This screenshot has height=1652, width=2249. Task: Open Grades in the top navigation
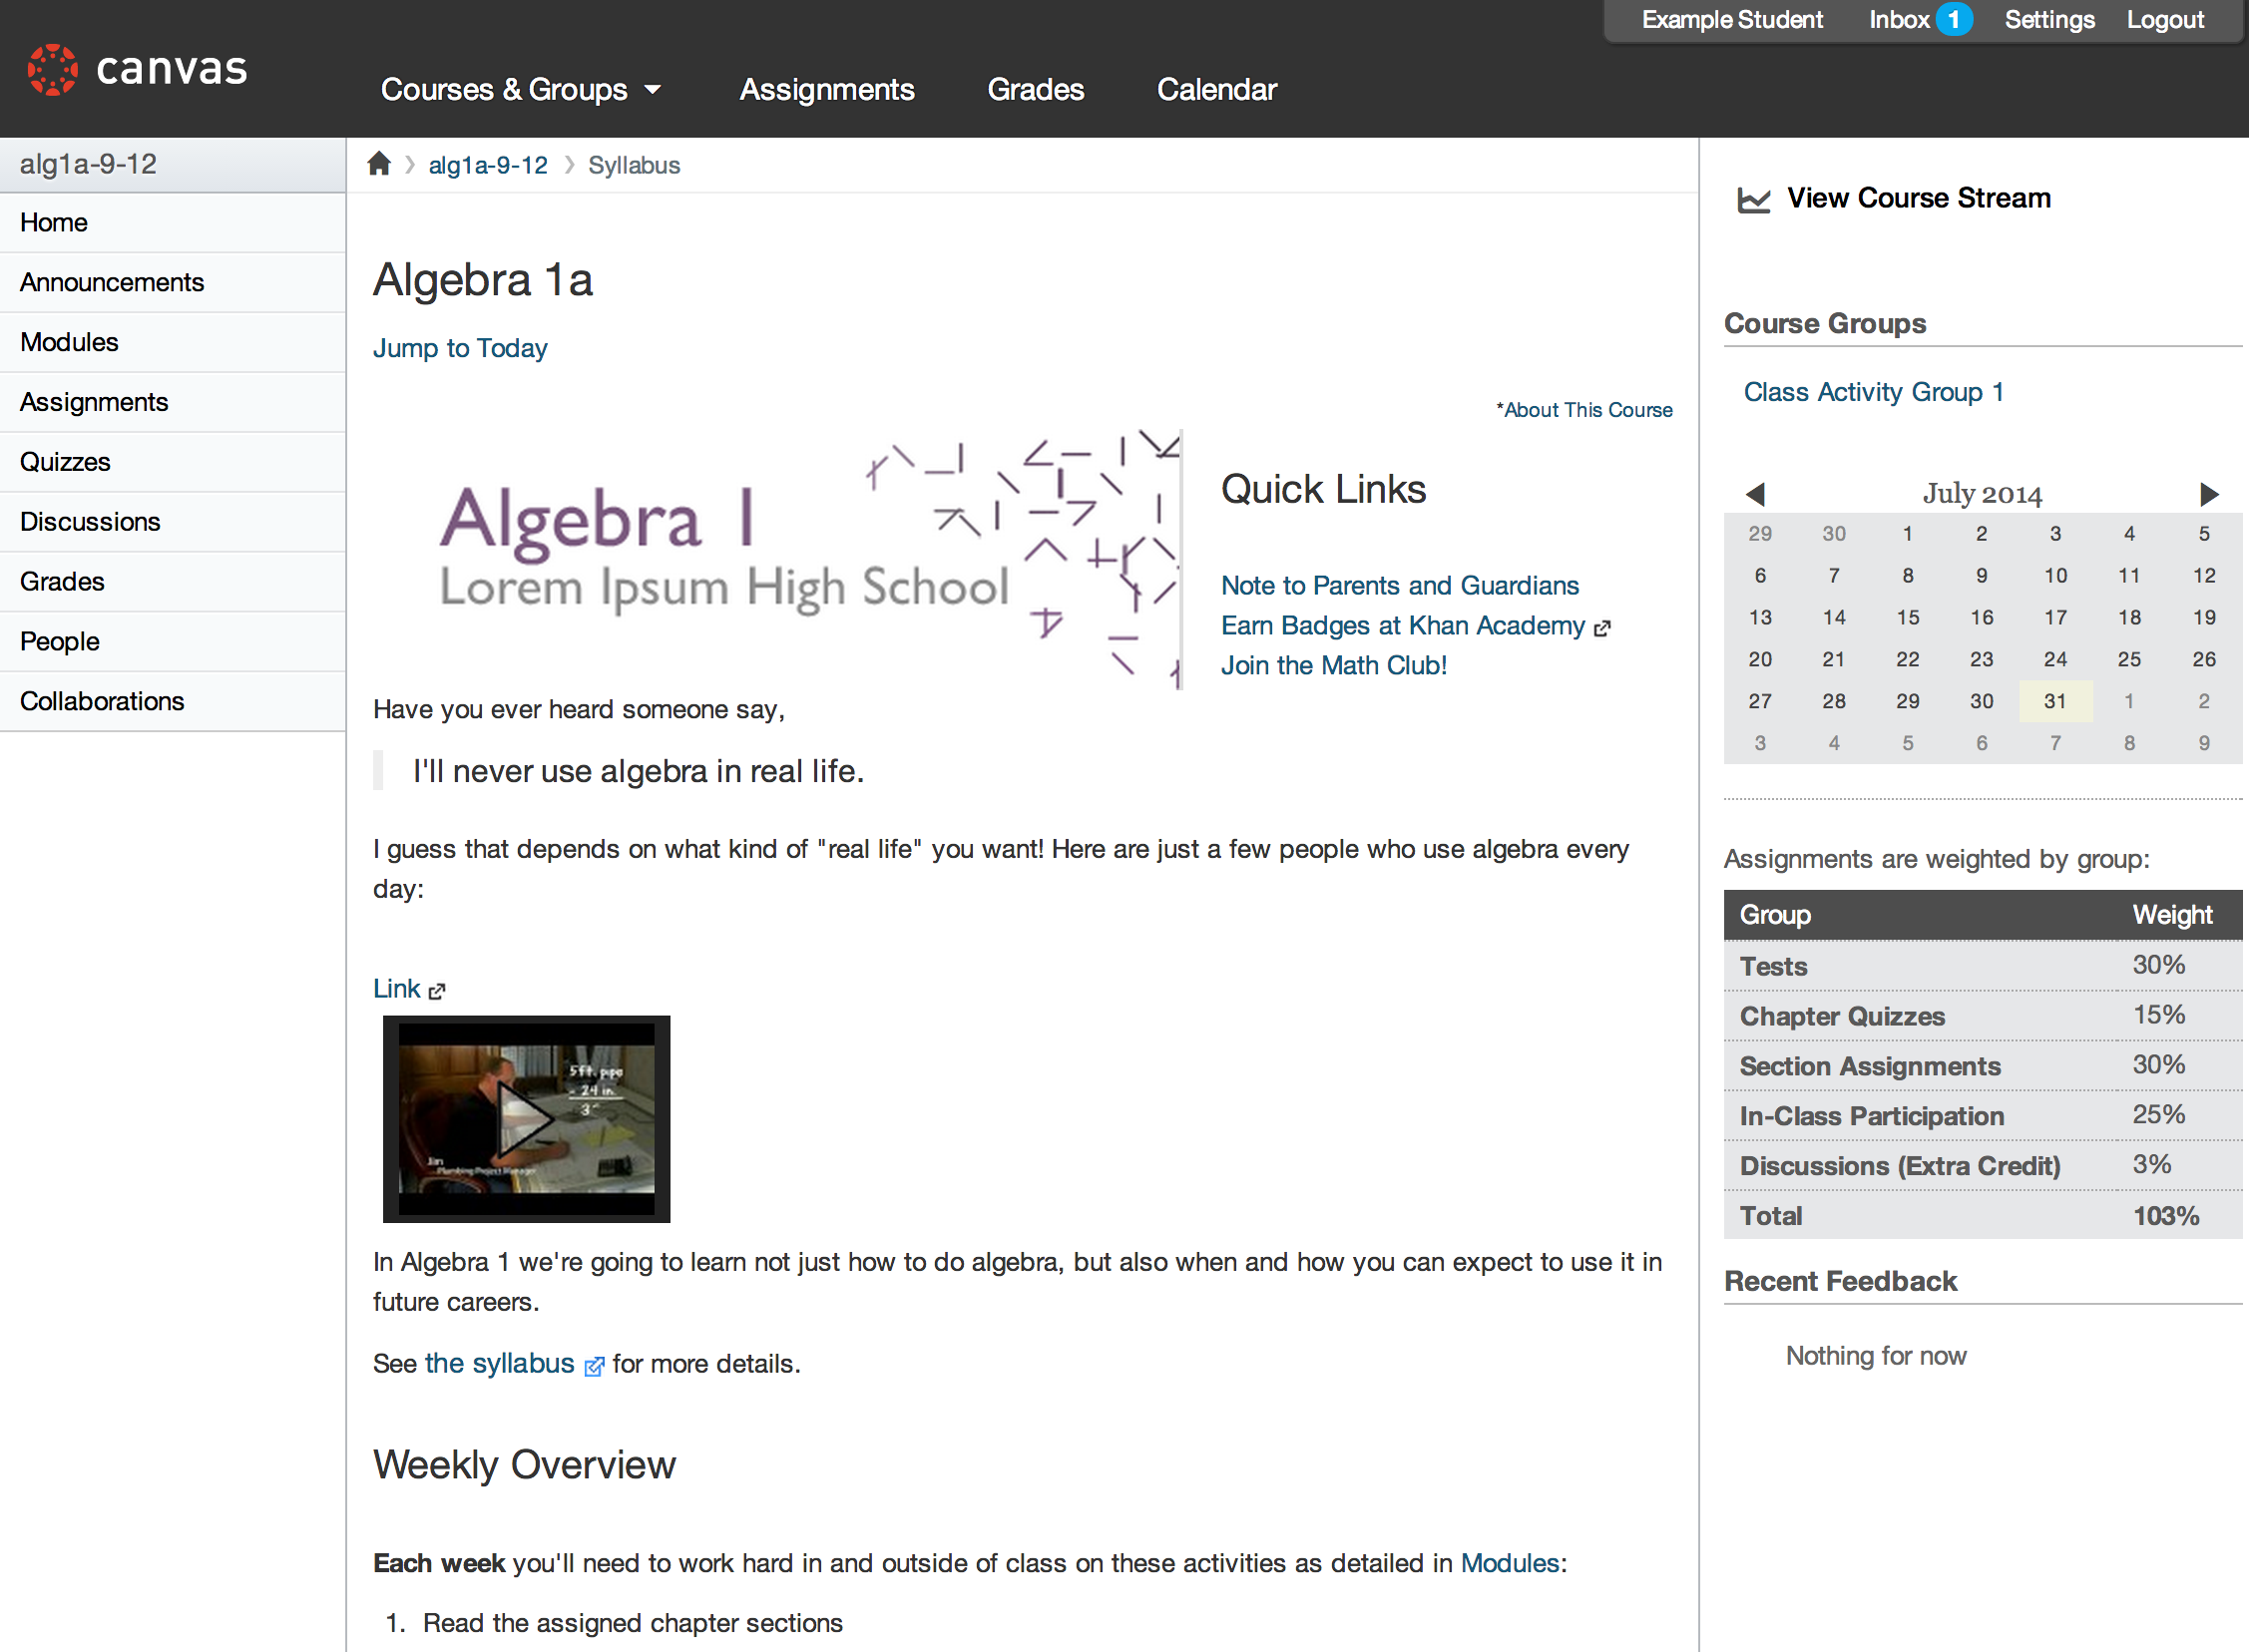[1035, 90]
